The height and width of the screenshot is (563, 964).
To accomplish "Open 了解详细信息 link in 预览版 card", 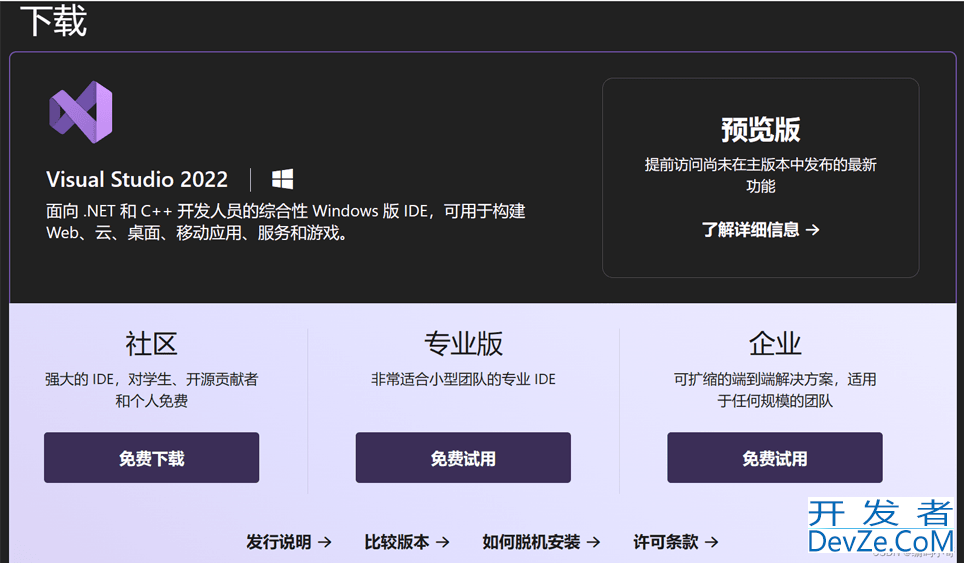I will 761,230.
